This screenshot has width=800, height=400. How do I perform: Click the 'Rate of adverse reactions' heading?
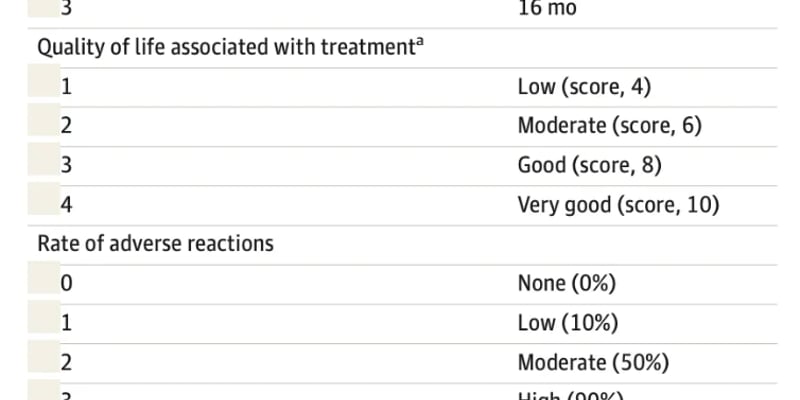(x=156, y=243)
